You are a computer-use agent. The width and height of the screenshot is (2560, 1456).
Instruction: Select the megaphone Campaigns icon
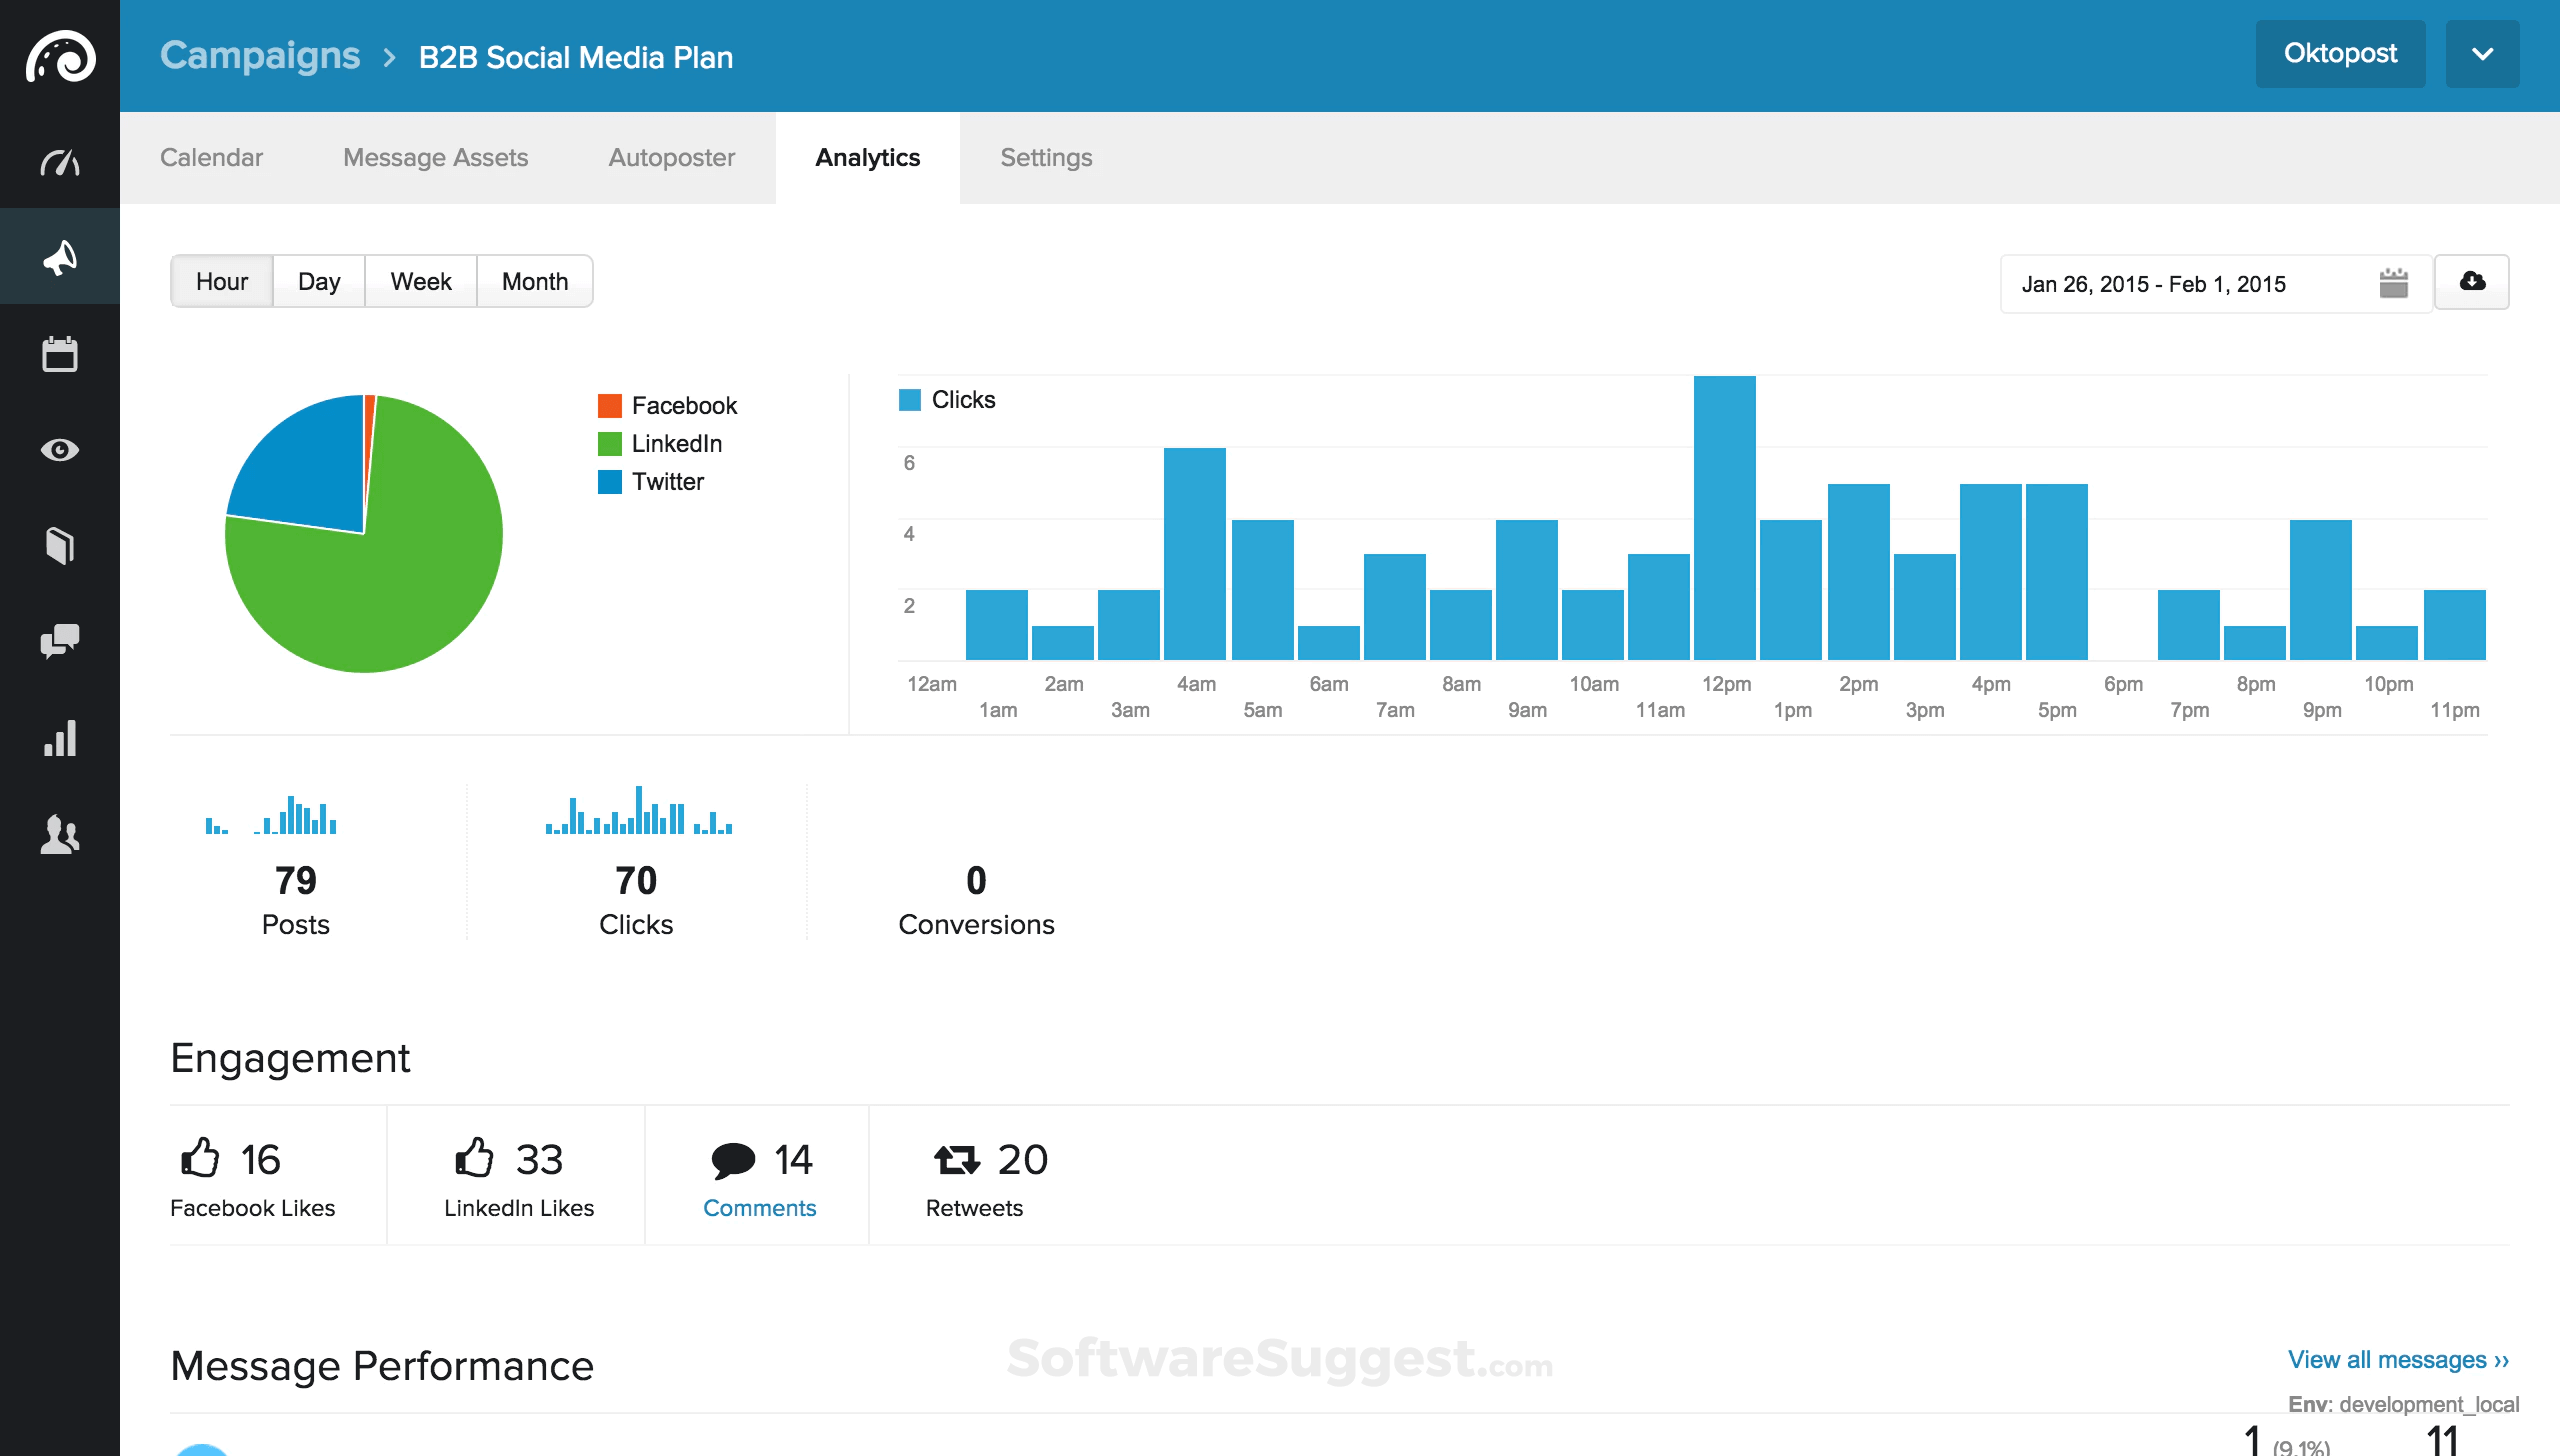60,257
